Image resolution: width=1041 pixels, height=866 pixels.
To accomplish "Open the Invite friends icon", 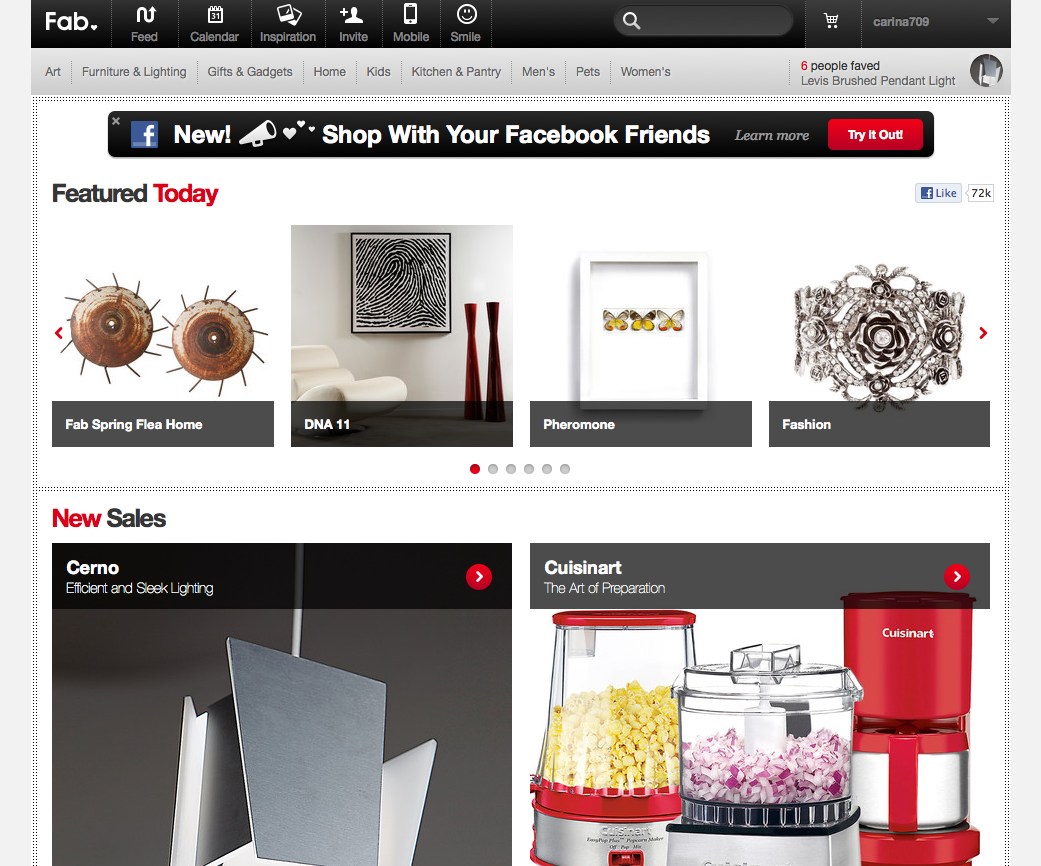I will 351,15.
